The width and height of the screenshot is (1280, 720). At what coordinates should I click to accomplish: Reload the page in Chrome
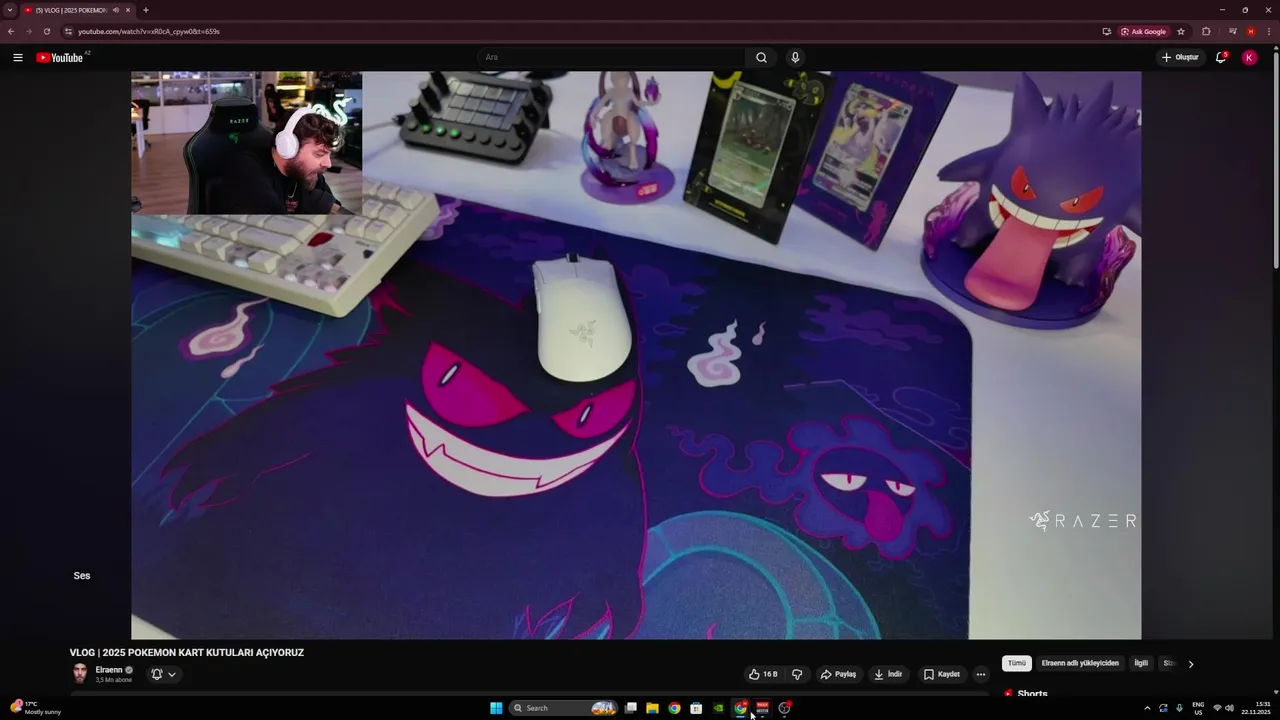[46, 31]
